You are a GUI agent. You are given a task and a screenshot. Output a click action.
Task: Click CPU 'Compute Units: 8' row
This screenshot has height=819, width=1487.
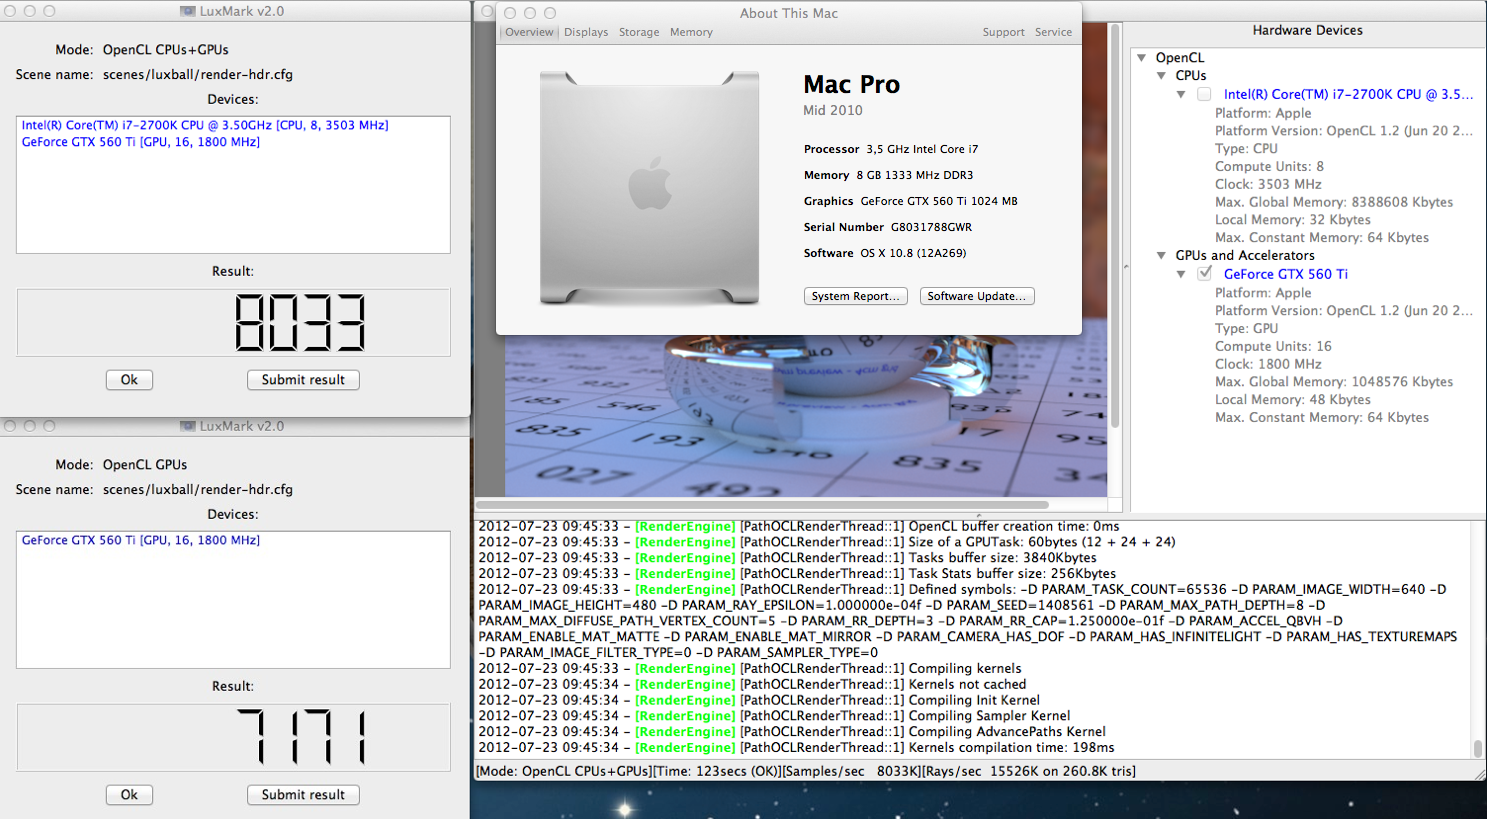[1269, 166]
